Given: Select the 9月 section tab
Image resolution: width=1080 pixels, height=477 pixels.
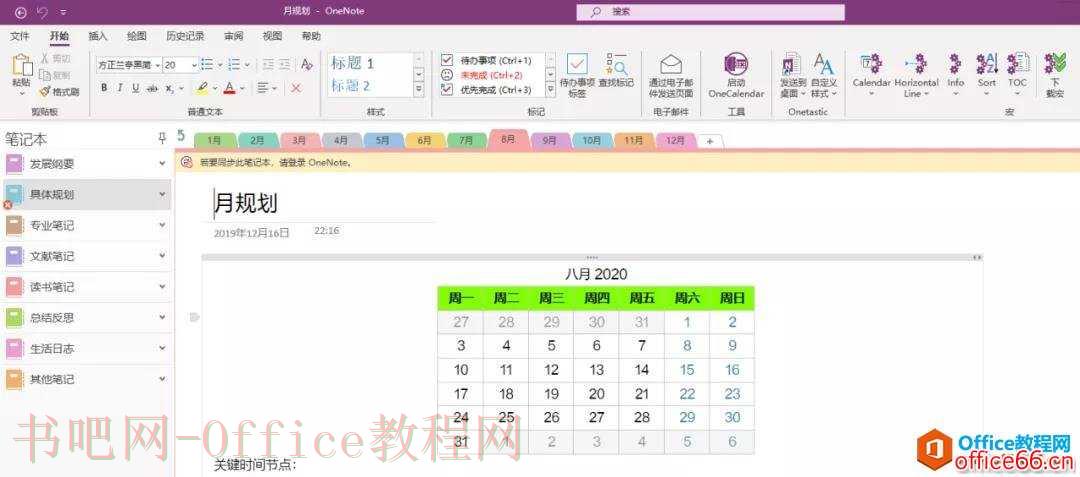Looking at the screenshot, I should pos(549,140).
